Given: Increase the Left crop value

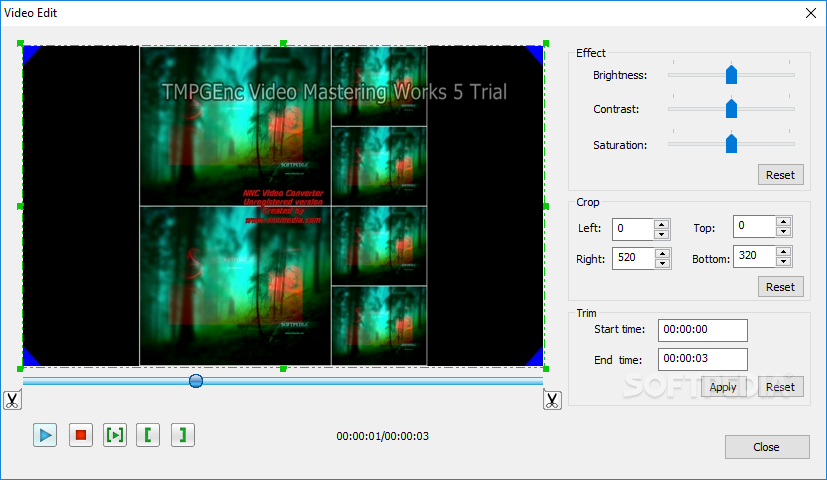Looking at the screenshot, I should click(661, 224).
